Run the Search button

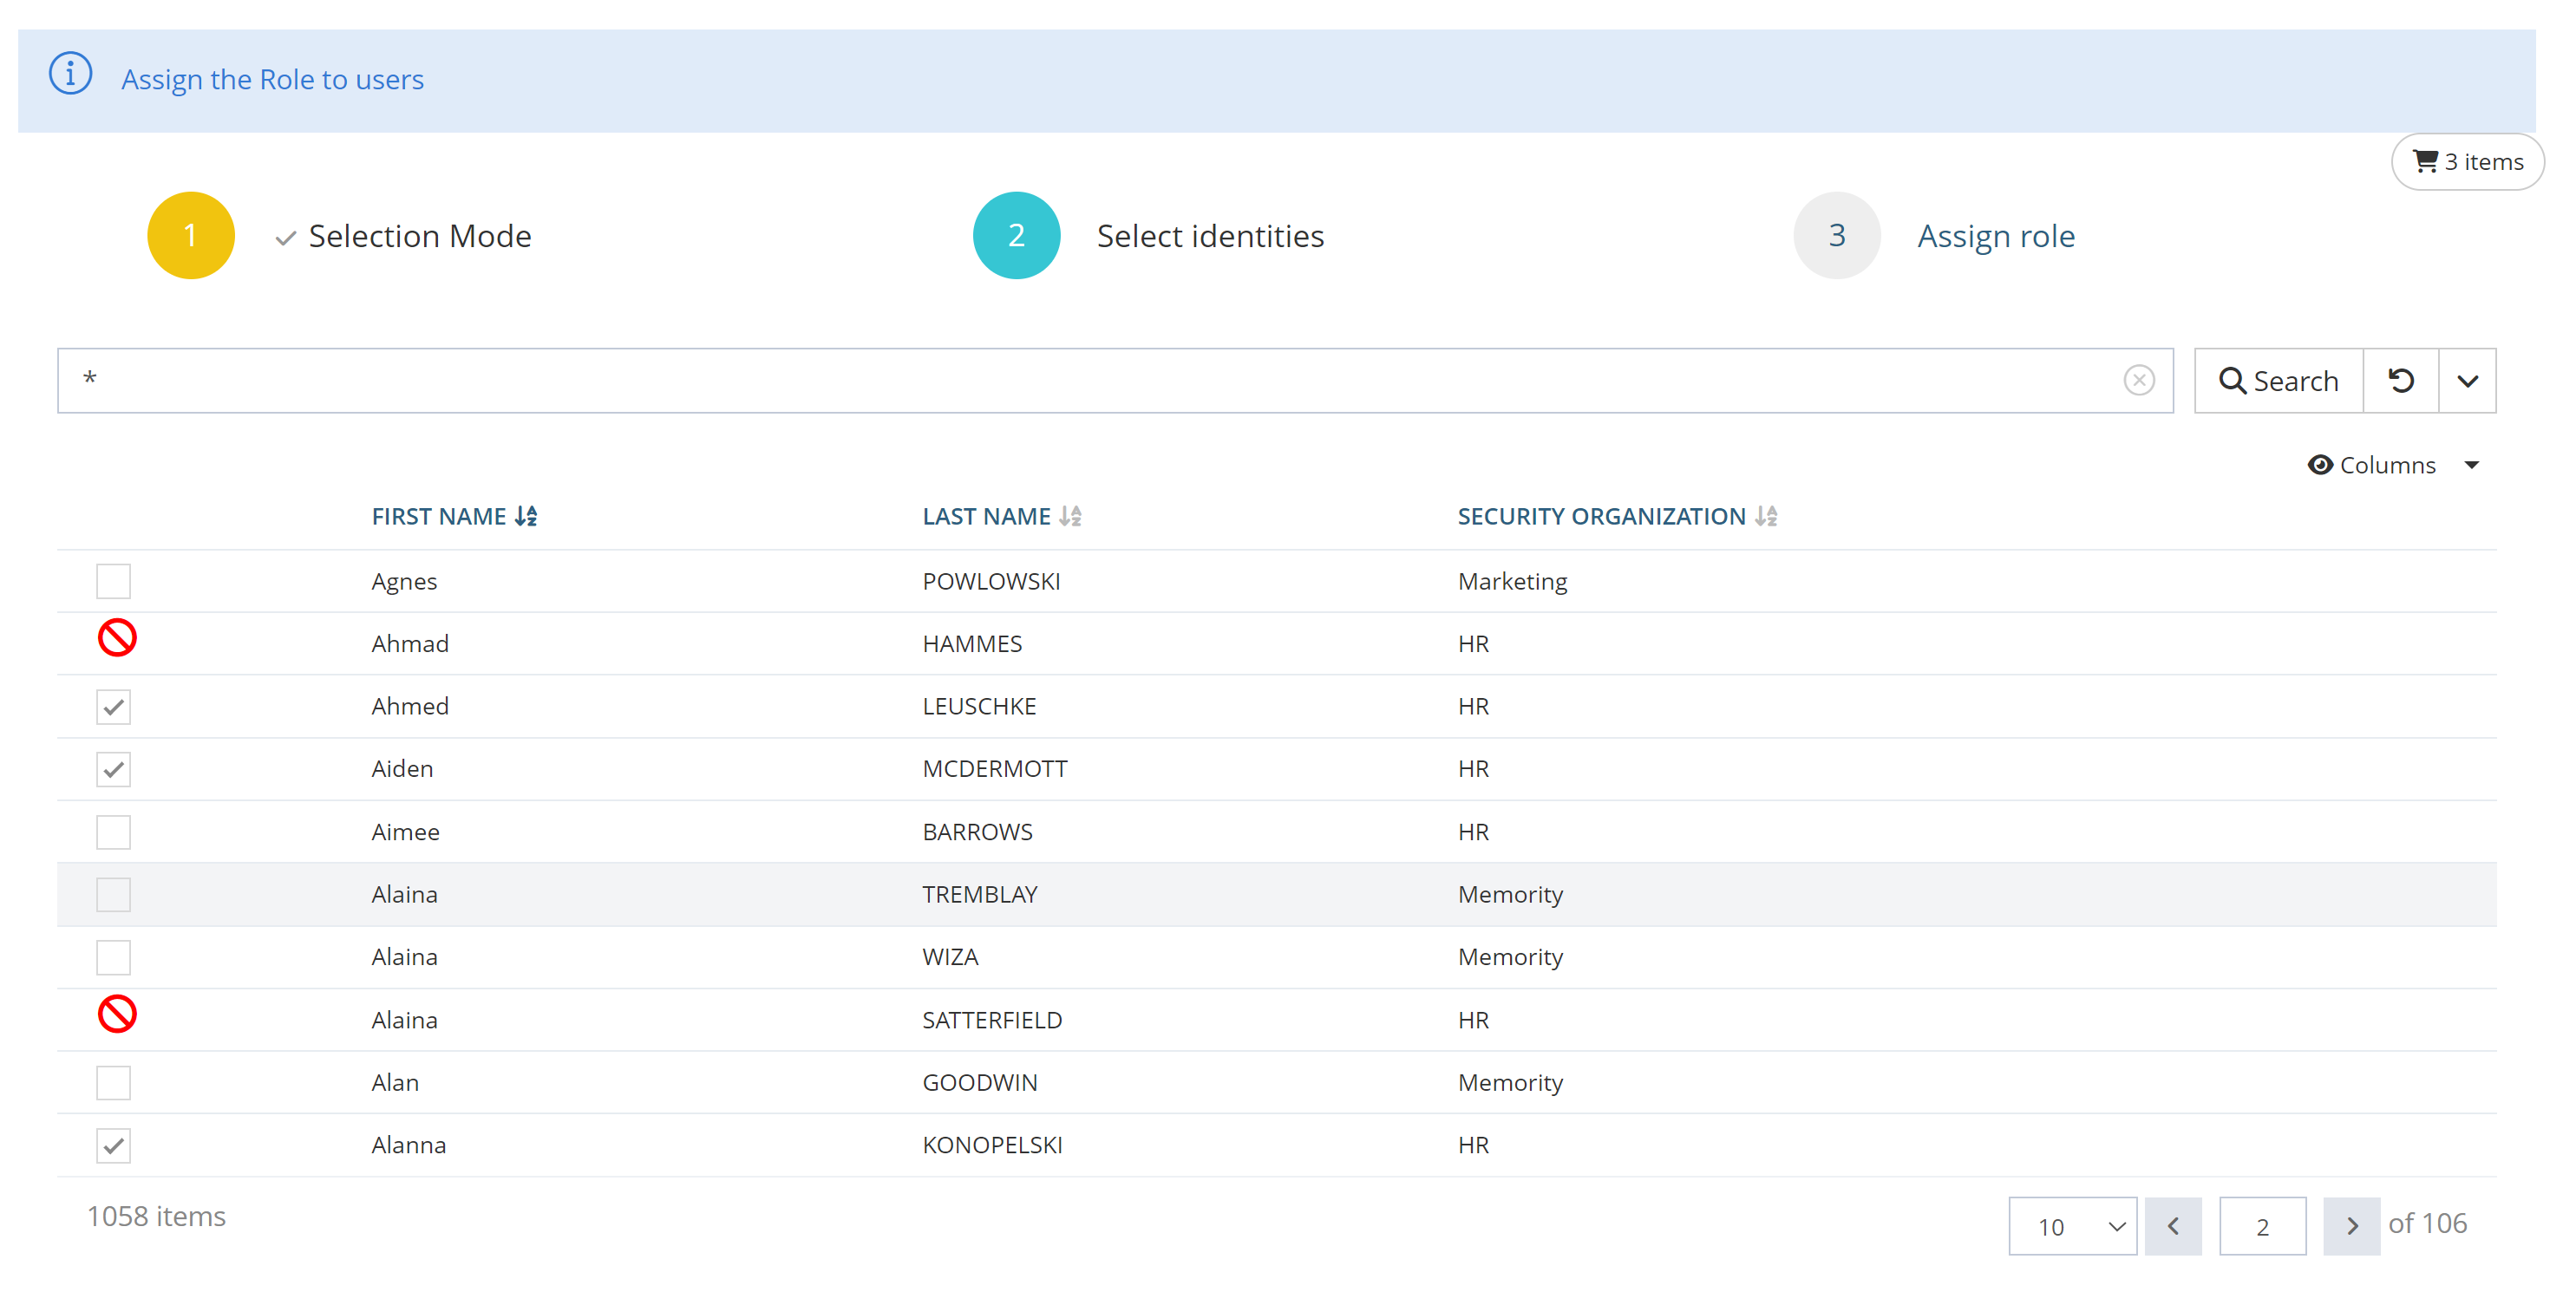point(2279,380)
